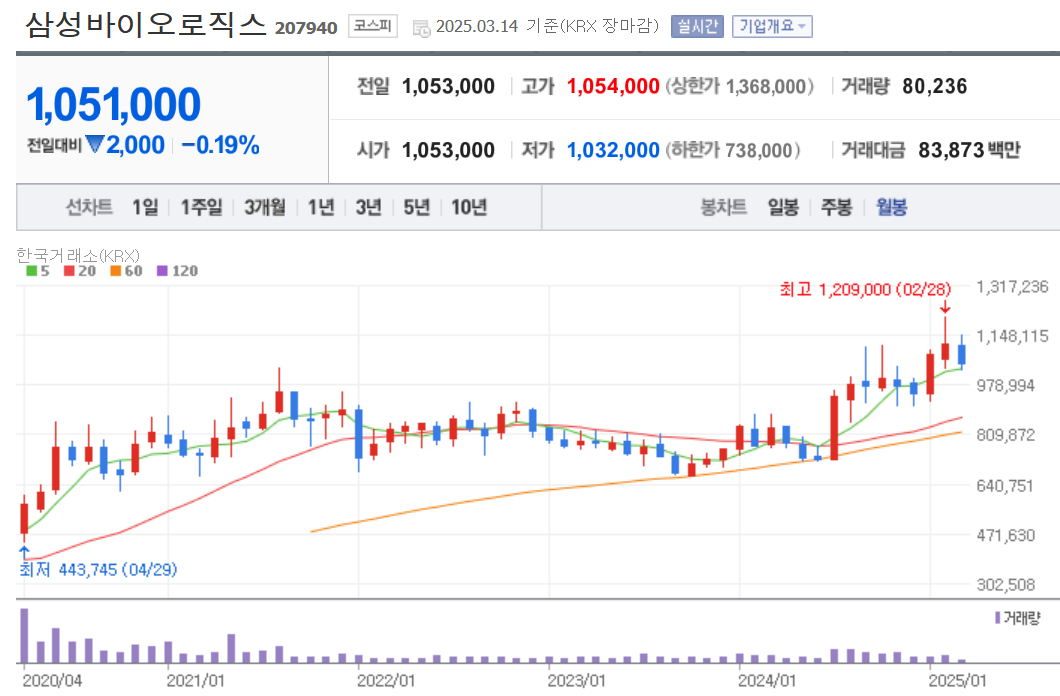Click the 1,317,236 y-axis price label
This screenshot has height=696, width=1060.
click(1012, 287)
